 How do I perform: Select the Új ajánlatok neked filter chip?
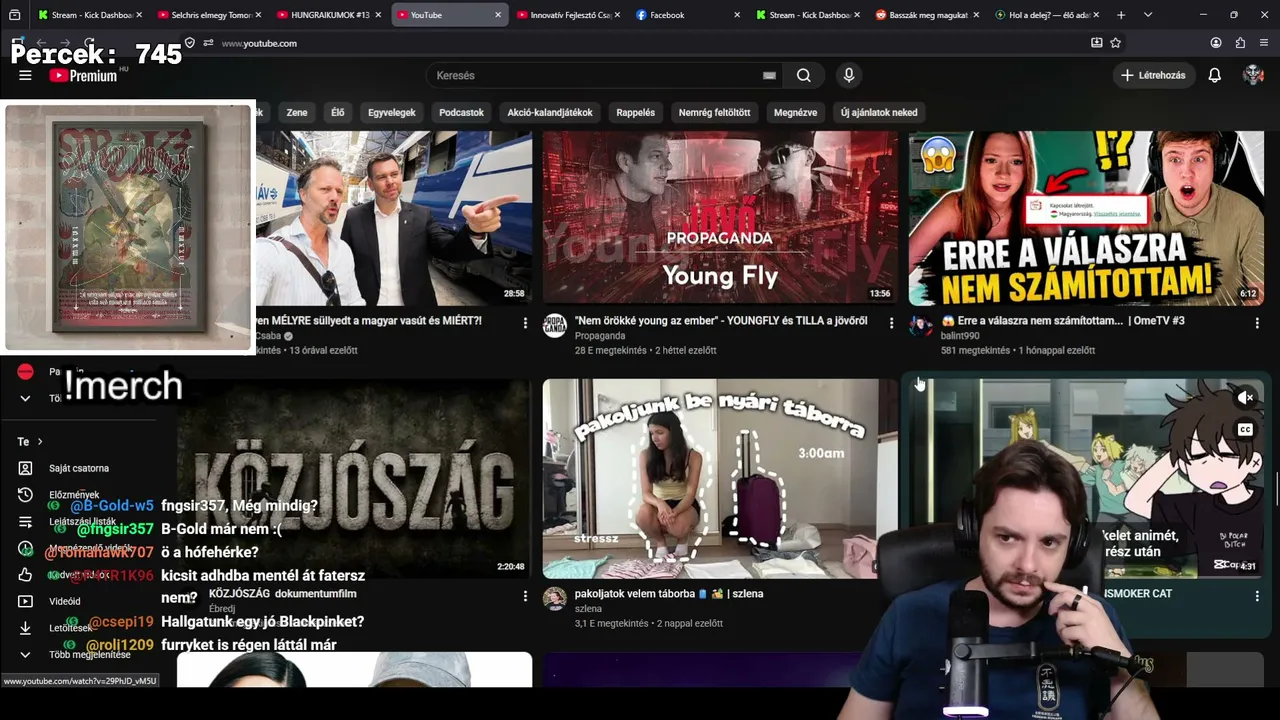tap(879, 113)
